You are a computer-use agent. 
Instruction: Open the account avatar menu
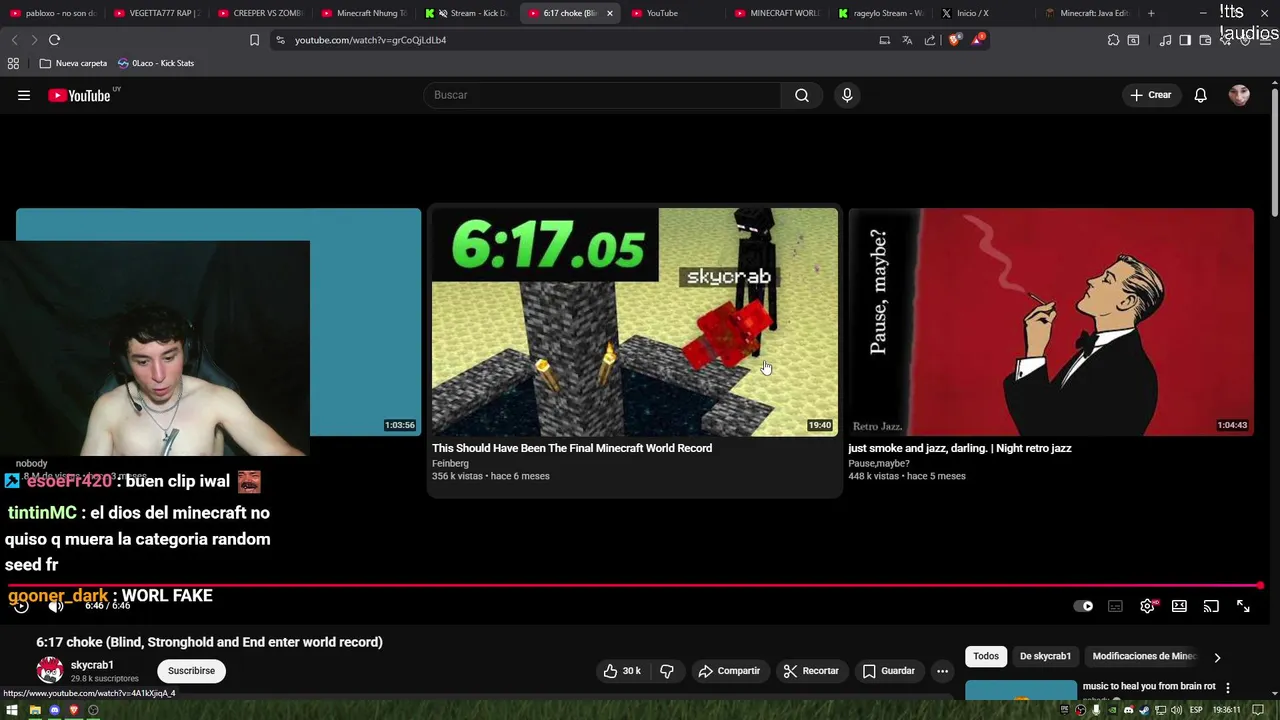(x=1240, y=95)
